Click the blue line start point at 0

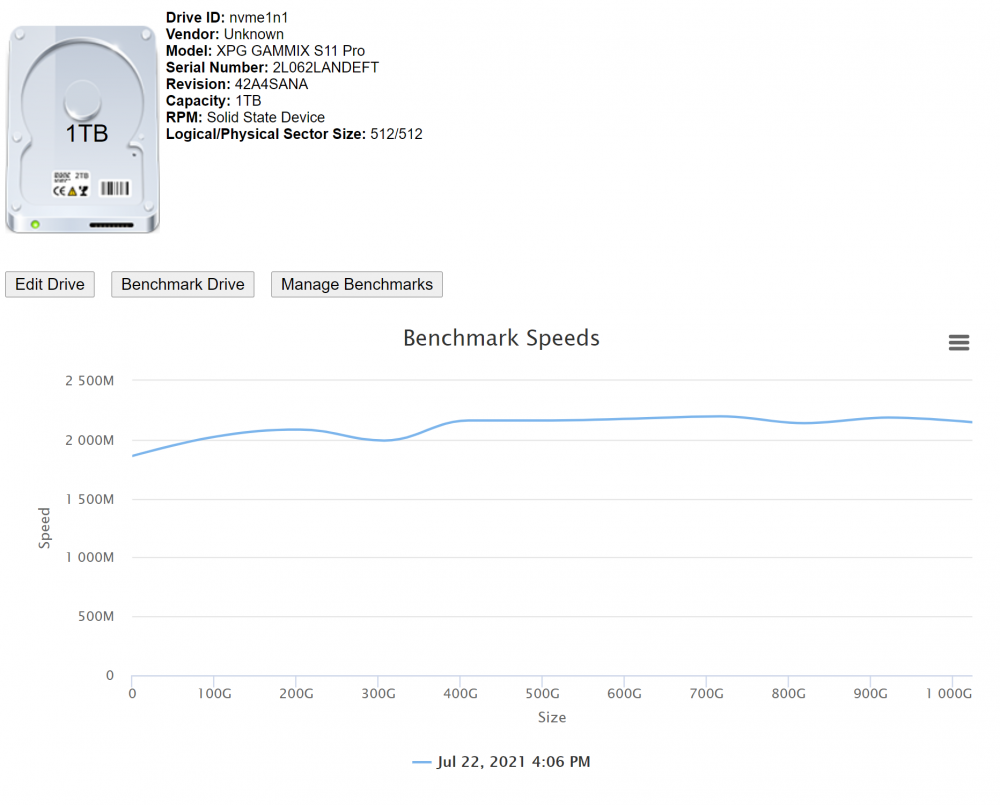[x=133, y=455]
